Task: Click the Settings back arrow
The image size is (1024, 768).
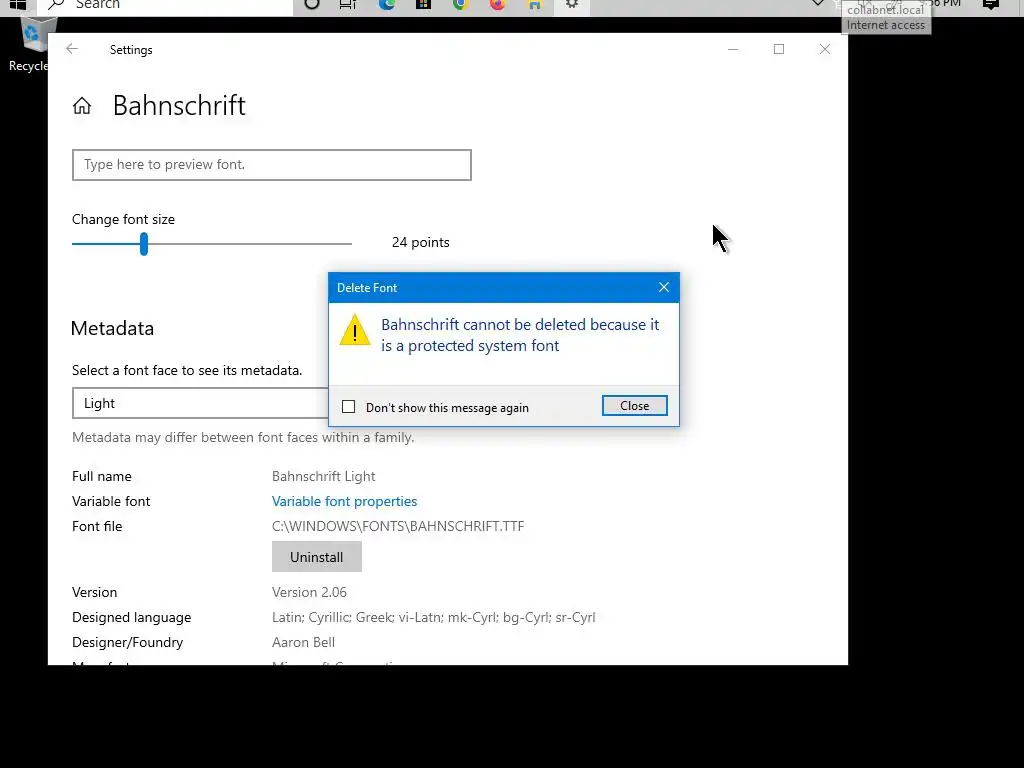Action: (72, 49)
